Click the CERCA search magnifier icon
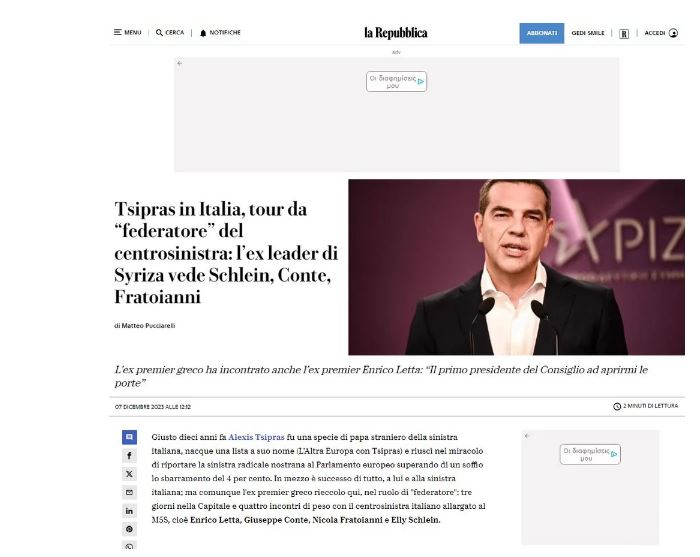Screen dimensions: 700x557 click(x=159, y=33)
